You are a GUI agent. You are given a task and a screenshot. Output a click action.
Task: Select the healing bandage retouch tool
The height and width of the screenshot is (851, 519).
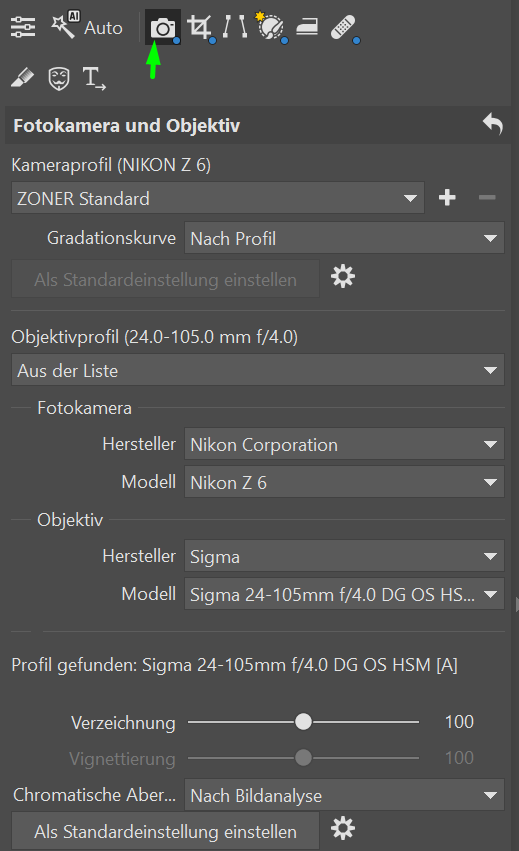(x=344, y=28)
